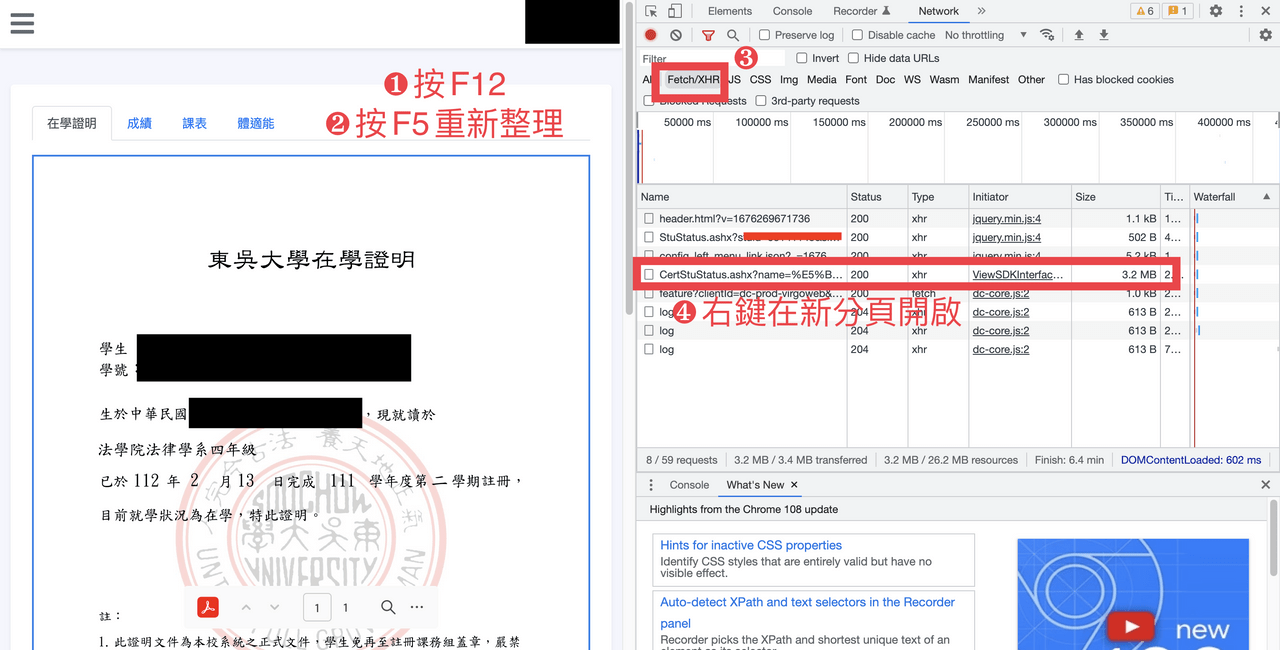Image resolution: width=1280 pixels, height=650 pixels.
Task: Check 3rd-party requests
Action: pos(761,100)
